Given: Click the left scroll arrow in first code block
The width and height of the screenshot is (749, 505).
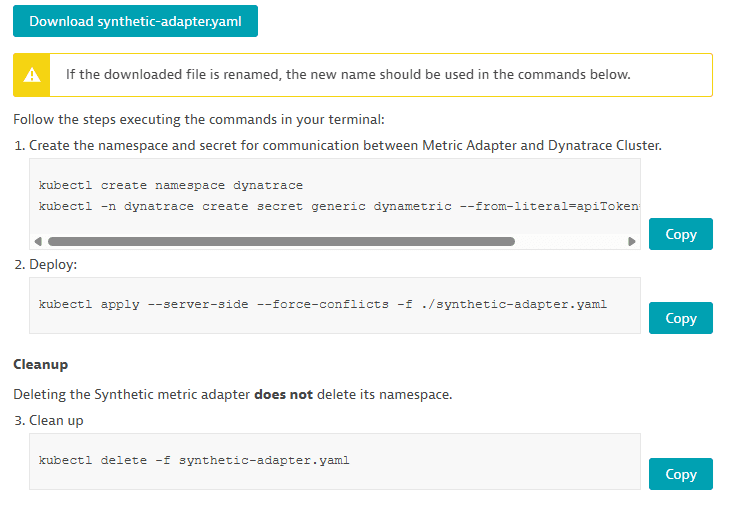Looking at the screenshot, I should coord(38,241).
